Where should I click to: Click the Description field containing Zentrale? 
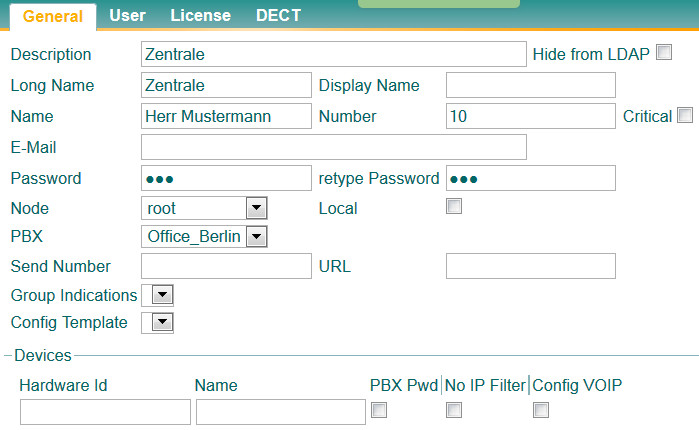(x=334, y=54)
